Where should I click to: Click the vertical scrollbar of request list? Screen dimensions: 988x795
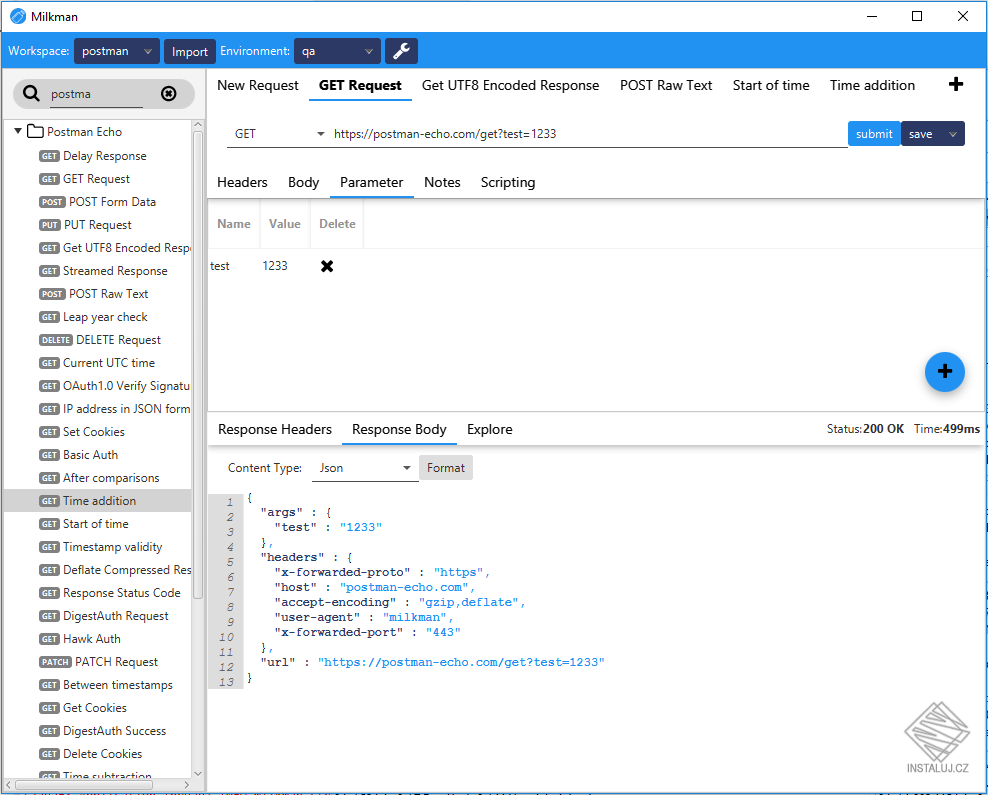(x=198, y=365)
